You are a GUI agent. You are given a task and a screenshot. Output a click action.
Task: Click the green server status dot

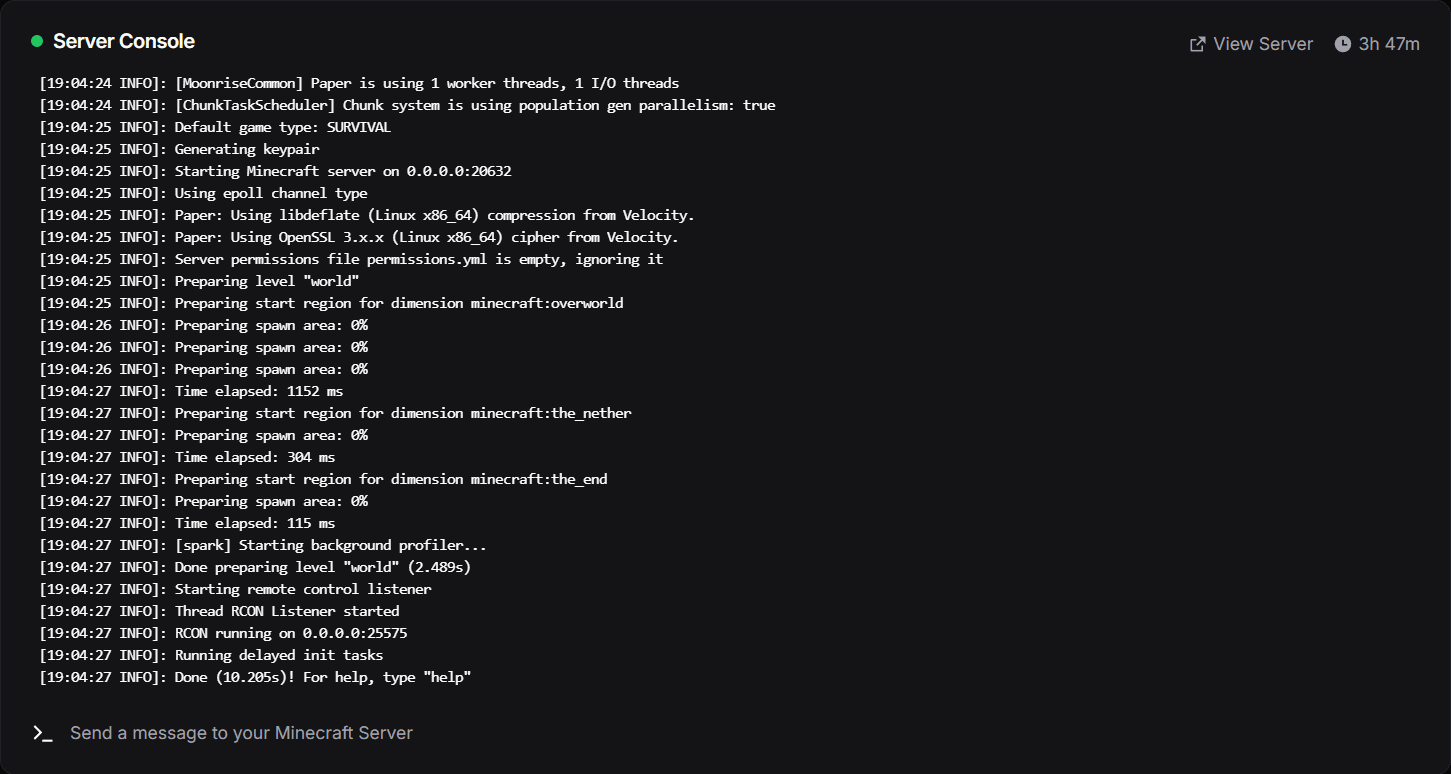(x=37, y=41)
